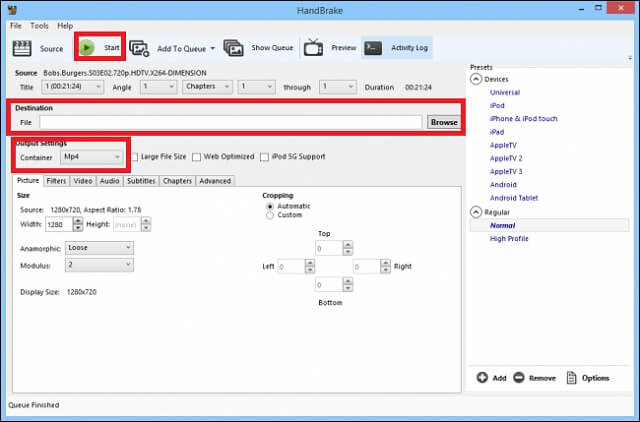Click the Add To Queue icon
This screenshot has width=640, height=422.
pos(139,49)
